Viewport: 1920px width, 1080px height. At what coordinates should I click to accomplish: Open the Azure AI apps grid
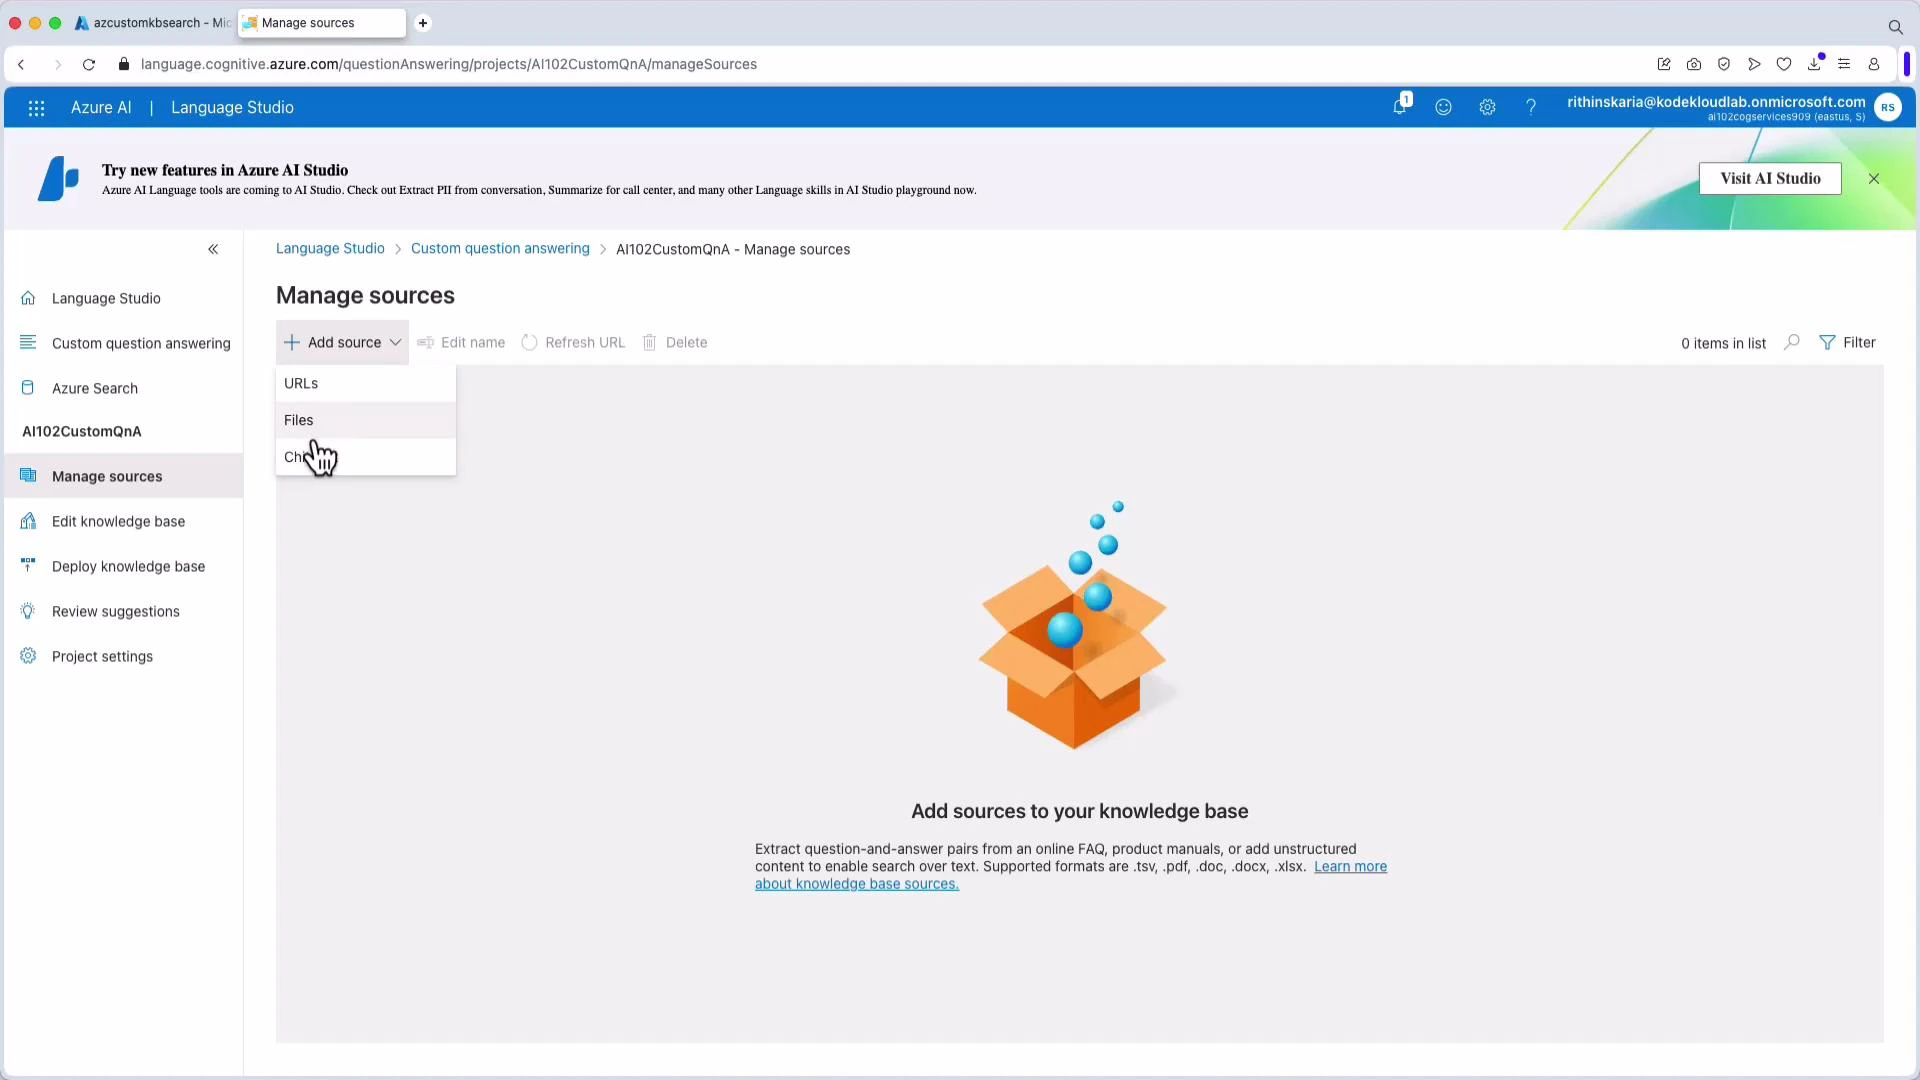click(36, 108)
